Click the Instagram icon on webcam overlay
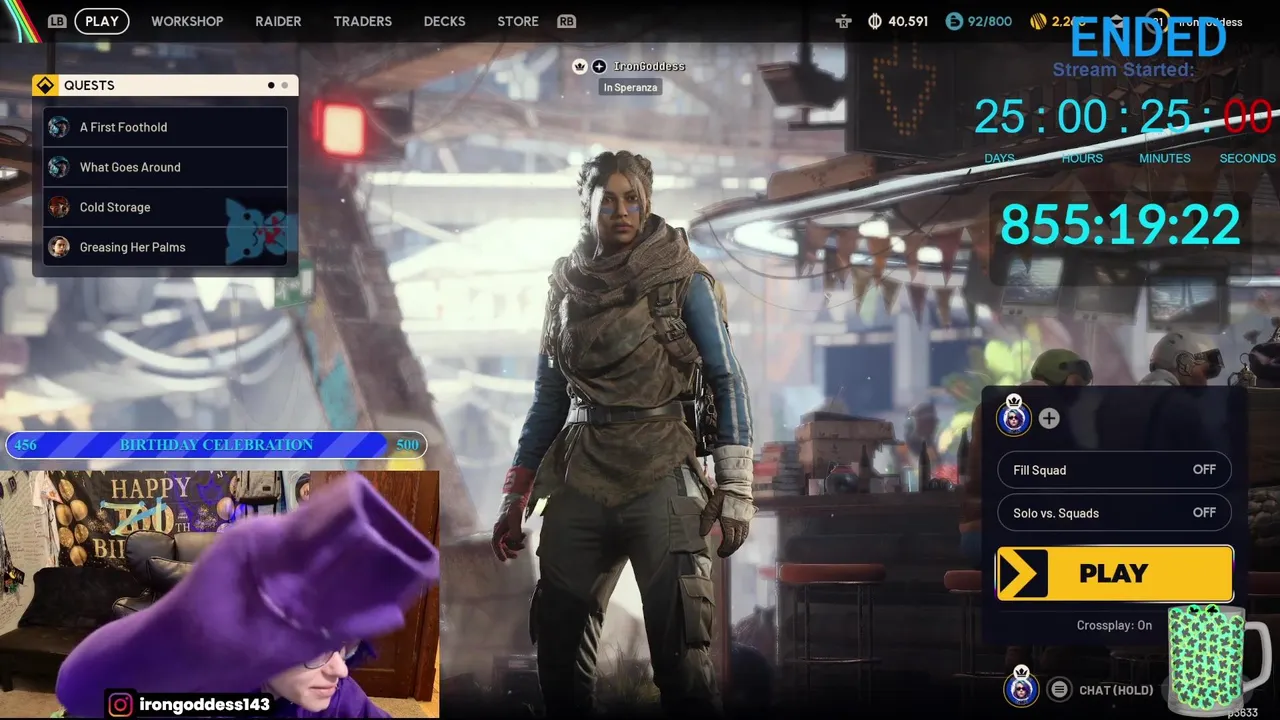The width and height of the screenshot is (1280, 720). pos(120,704)
